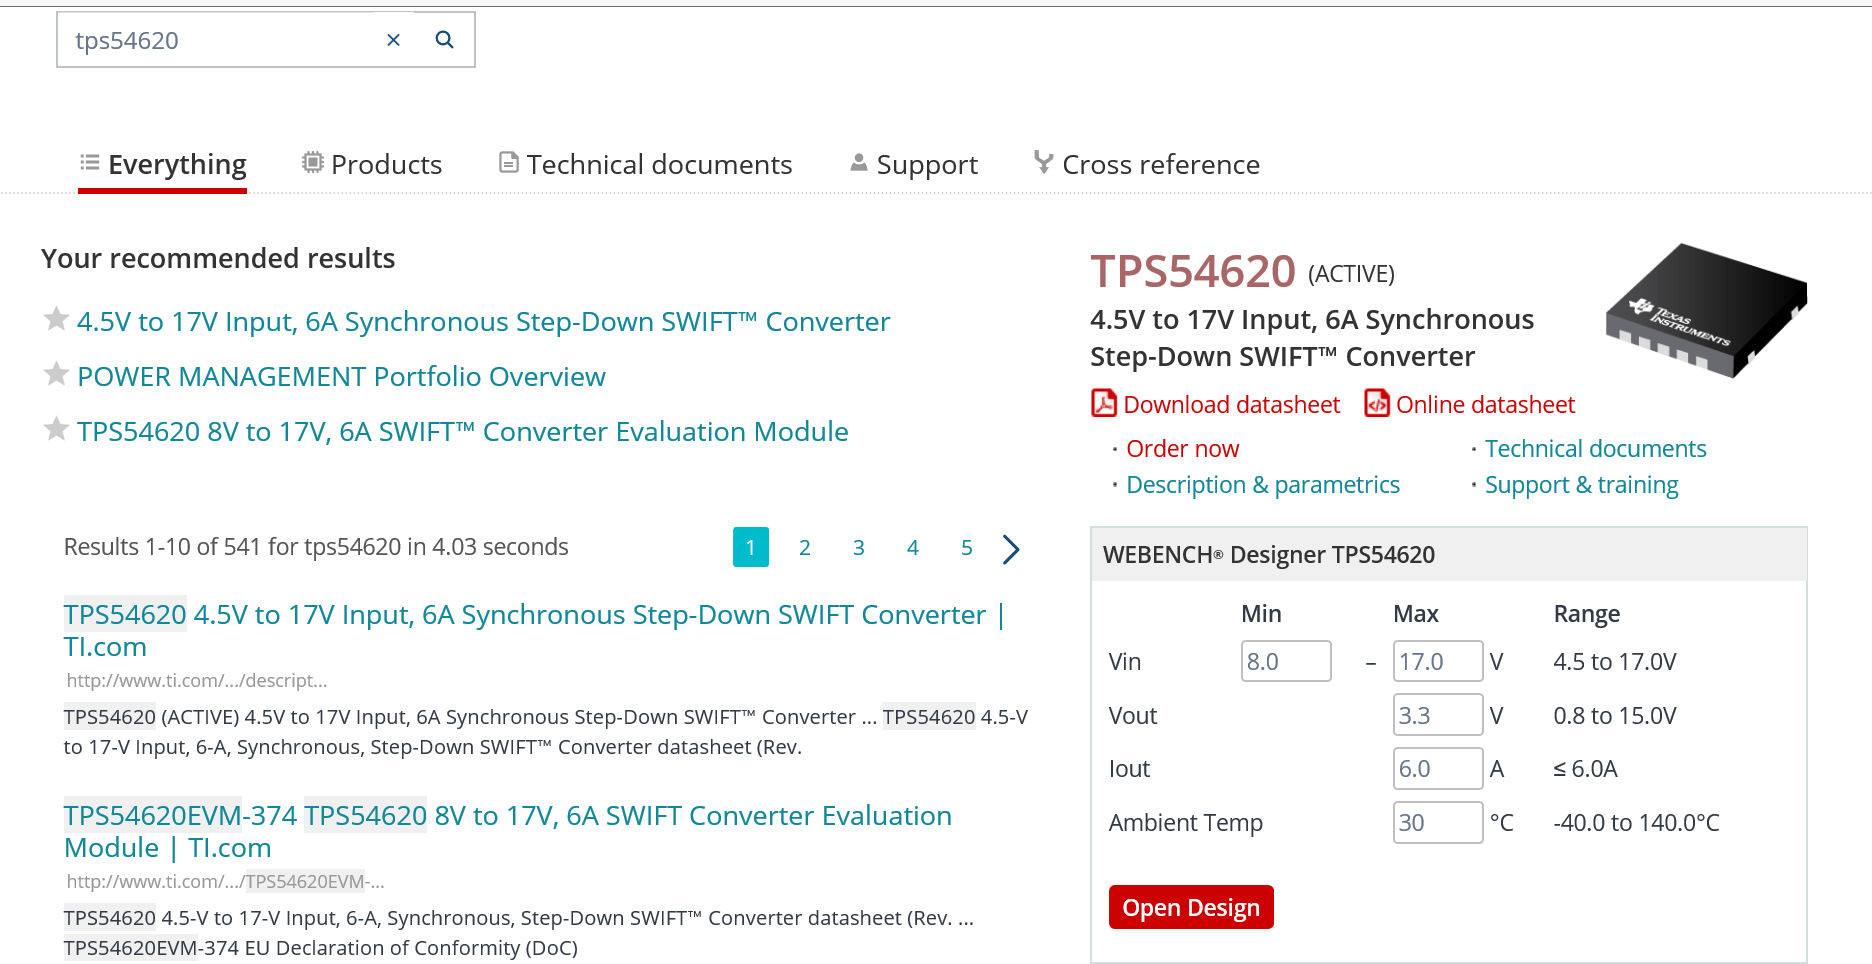
Task: Go to results page 4
Action: tap(912, 548)
